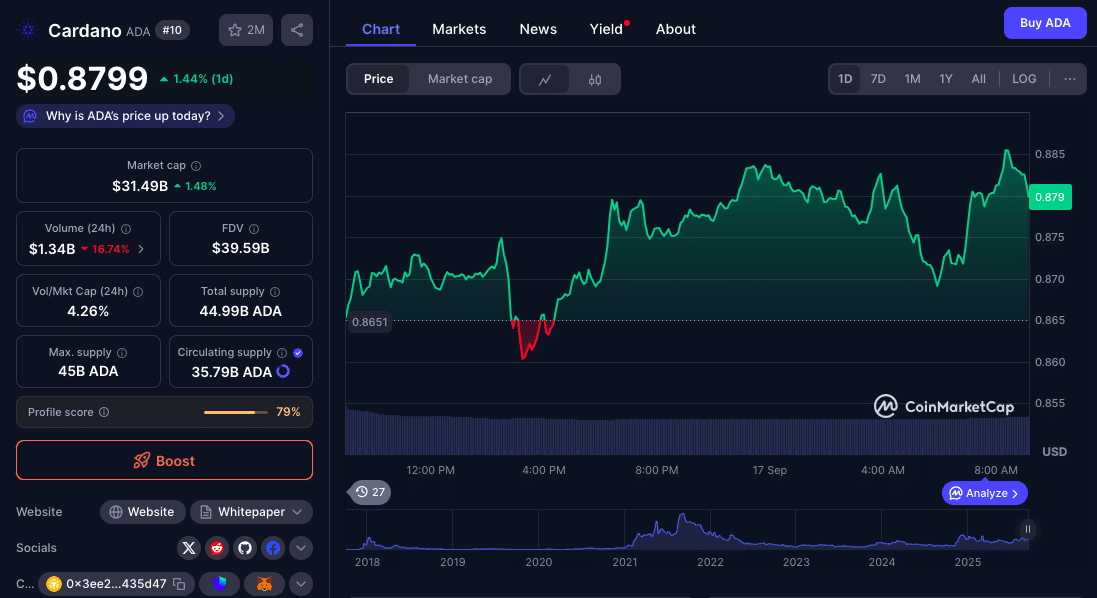Click the Analyze button
Image resolution: width=1097 pixels, height=598 pixels.
[x=984, y=493]
